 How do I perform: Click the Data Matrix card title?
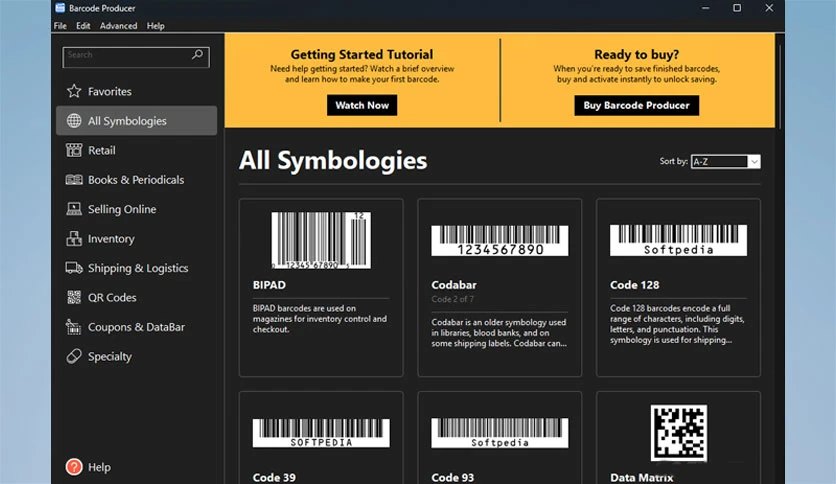click(641, 477)
